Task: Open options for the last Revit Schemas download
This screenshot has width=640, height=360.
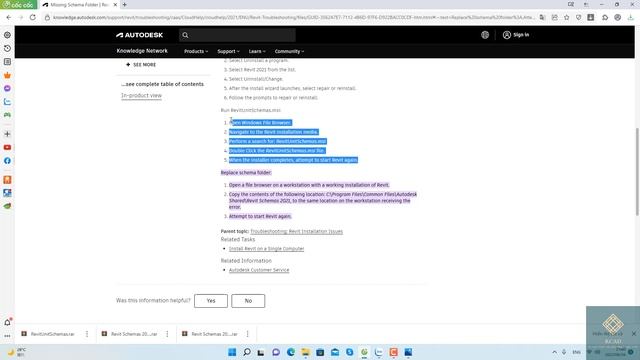Action: click(x=247, y=334)
